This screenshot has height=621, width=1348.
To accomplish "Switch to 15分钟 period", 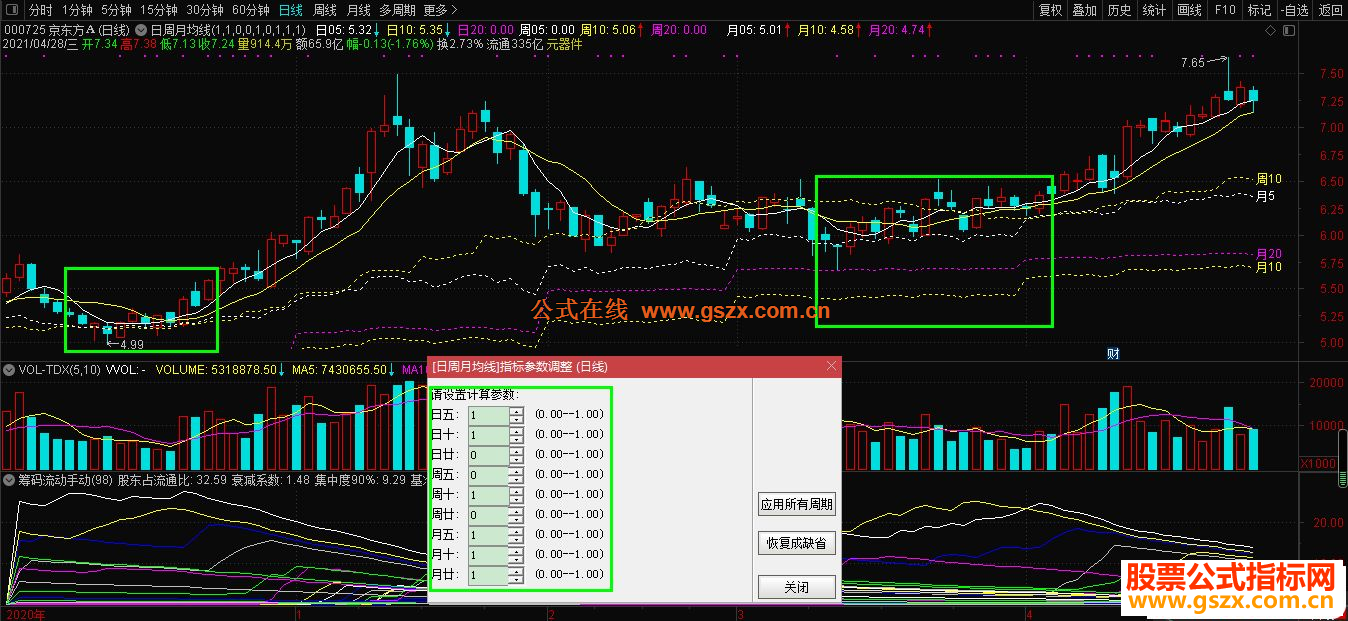I will pos(158,10).
